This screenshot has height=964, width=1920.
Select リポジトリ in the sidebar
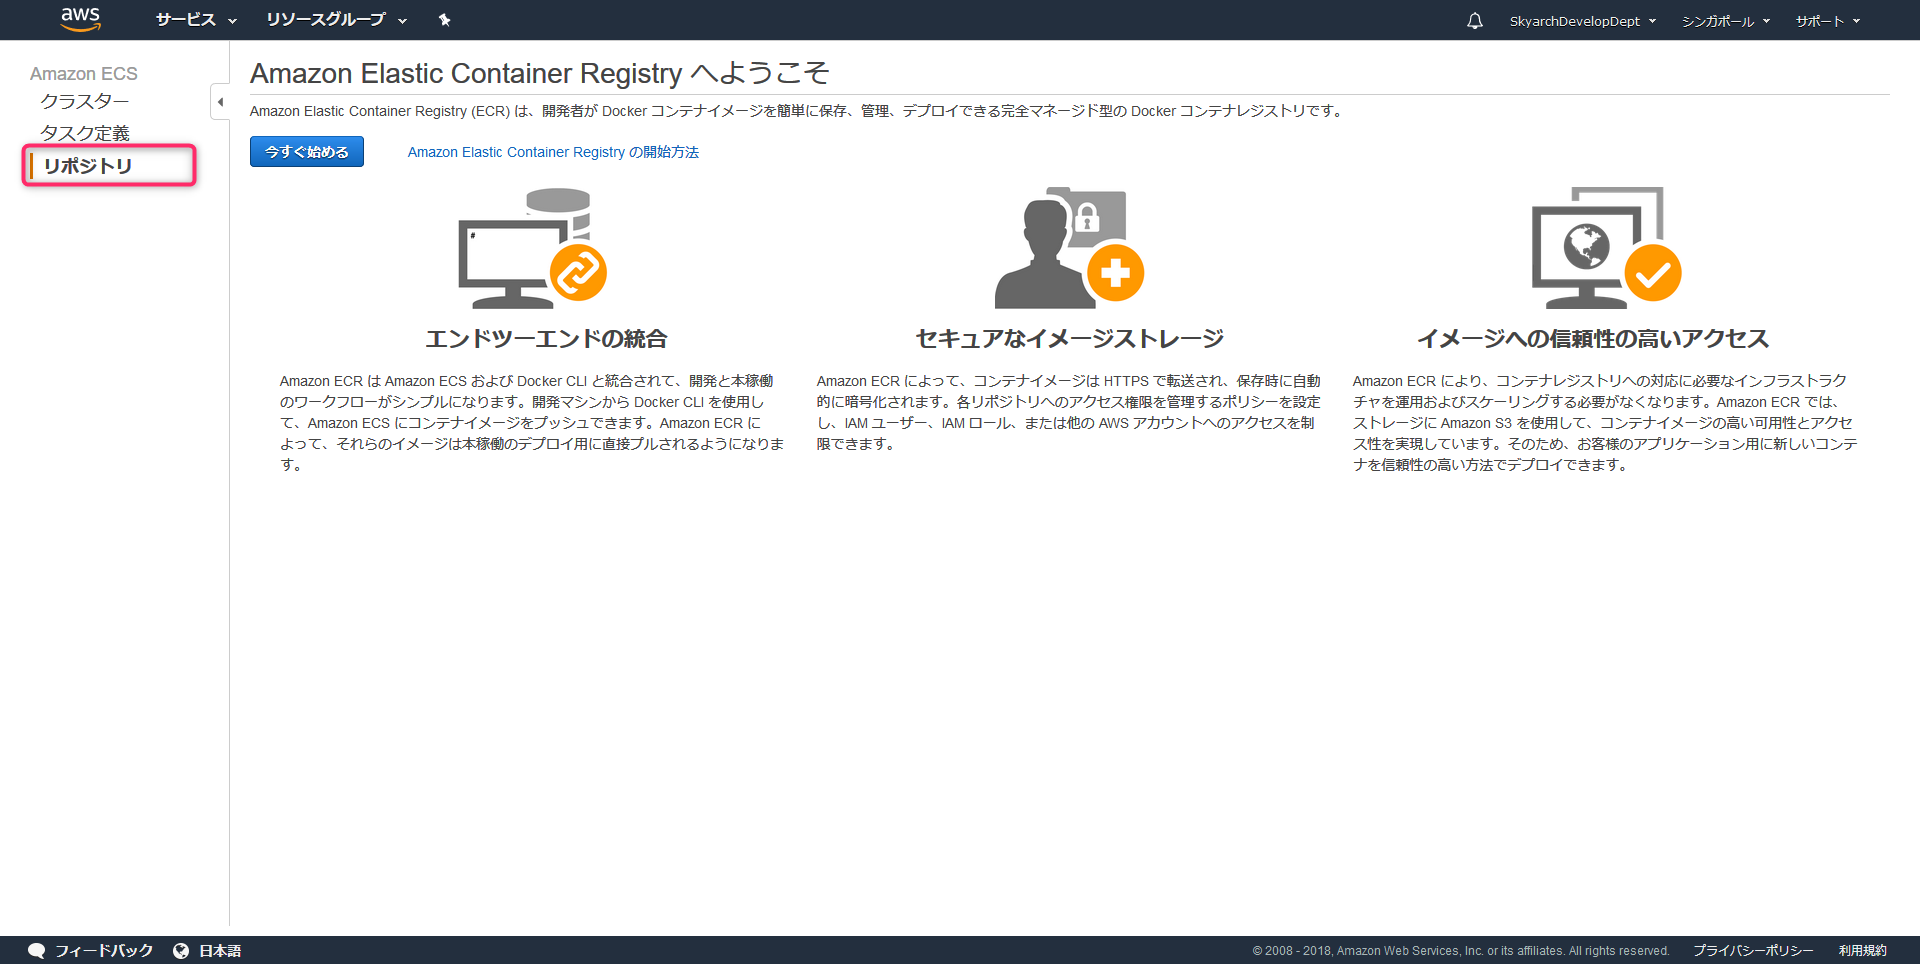pos(88,166)
